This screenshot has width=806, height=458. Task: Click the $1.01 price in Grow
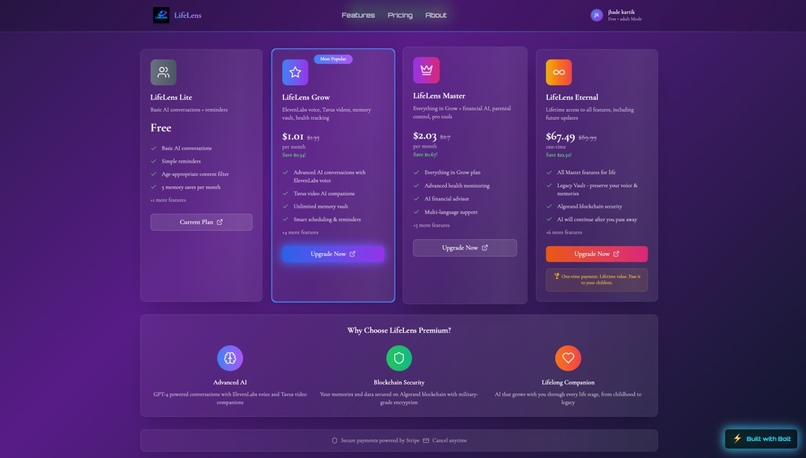(292, 136)
